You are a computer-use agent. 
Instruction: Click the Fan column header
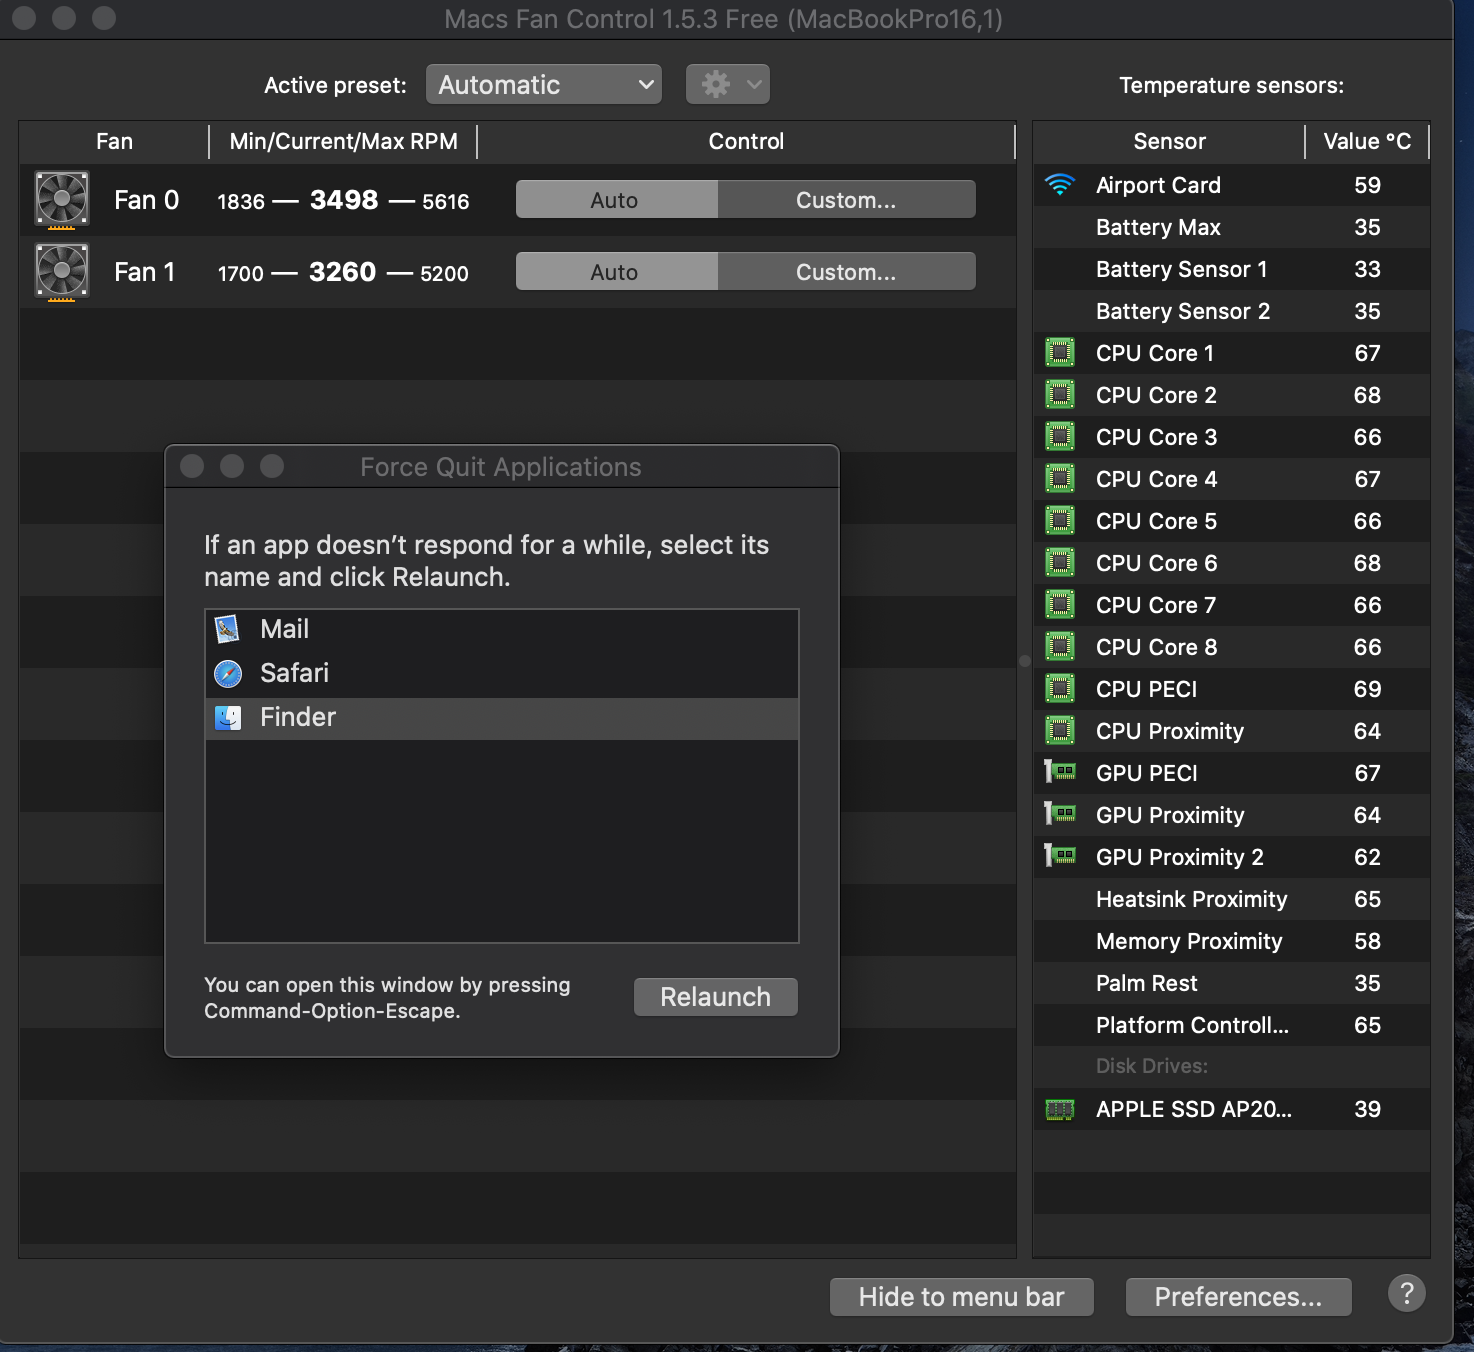tap(114, 141)
